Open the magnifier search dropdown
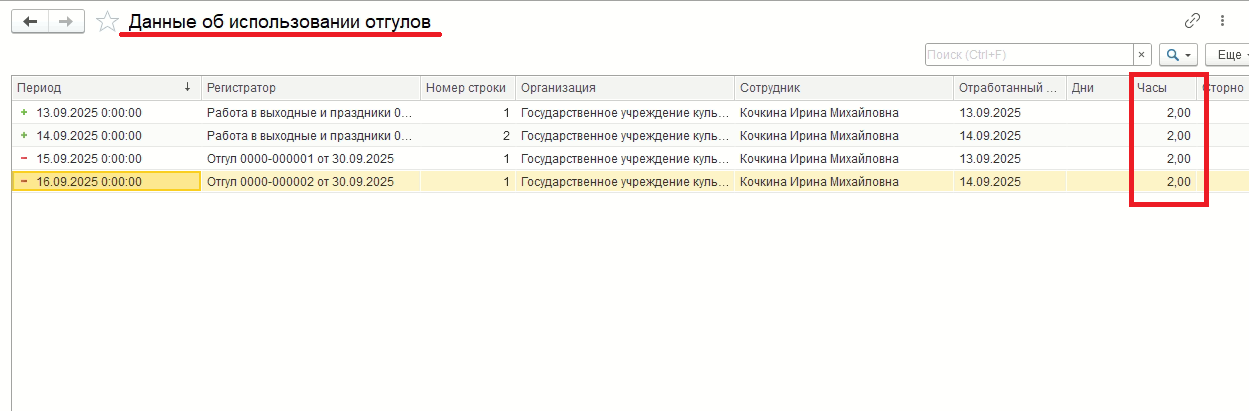 click(1178, 54)
